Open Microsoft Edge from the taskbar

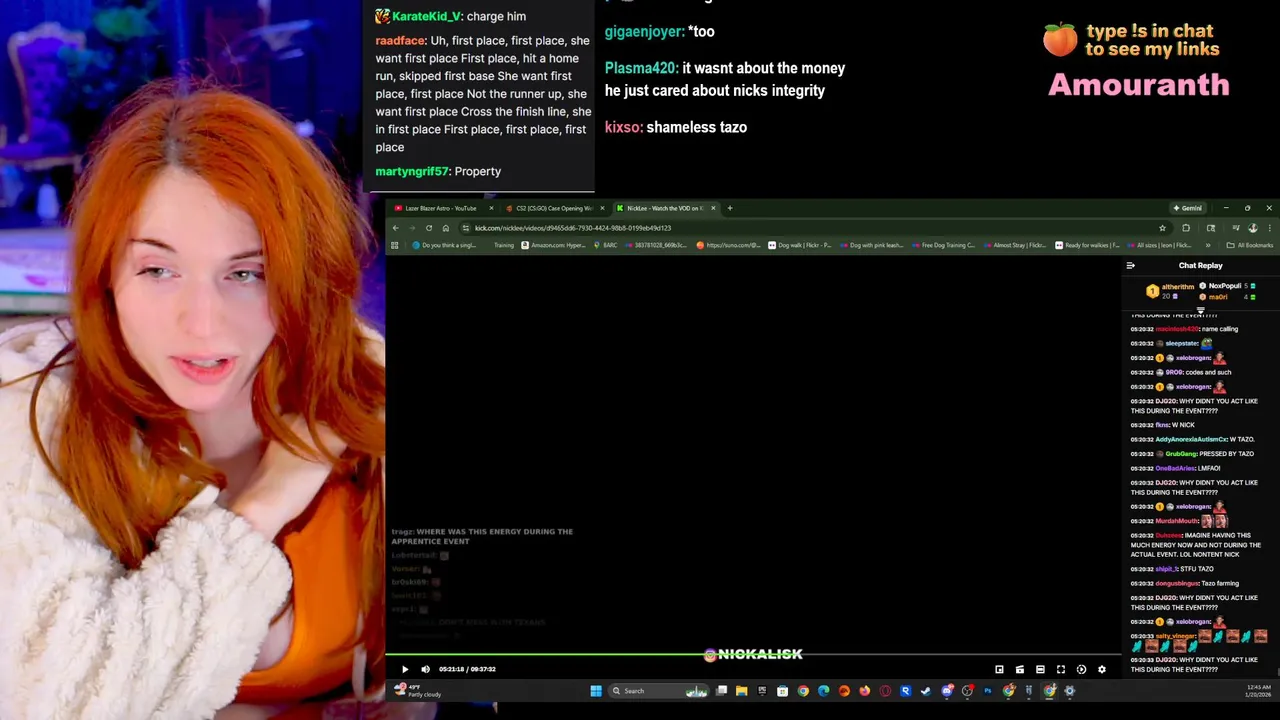pyautogui.click(x=823, y=691)
